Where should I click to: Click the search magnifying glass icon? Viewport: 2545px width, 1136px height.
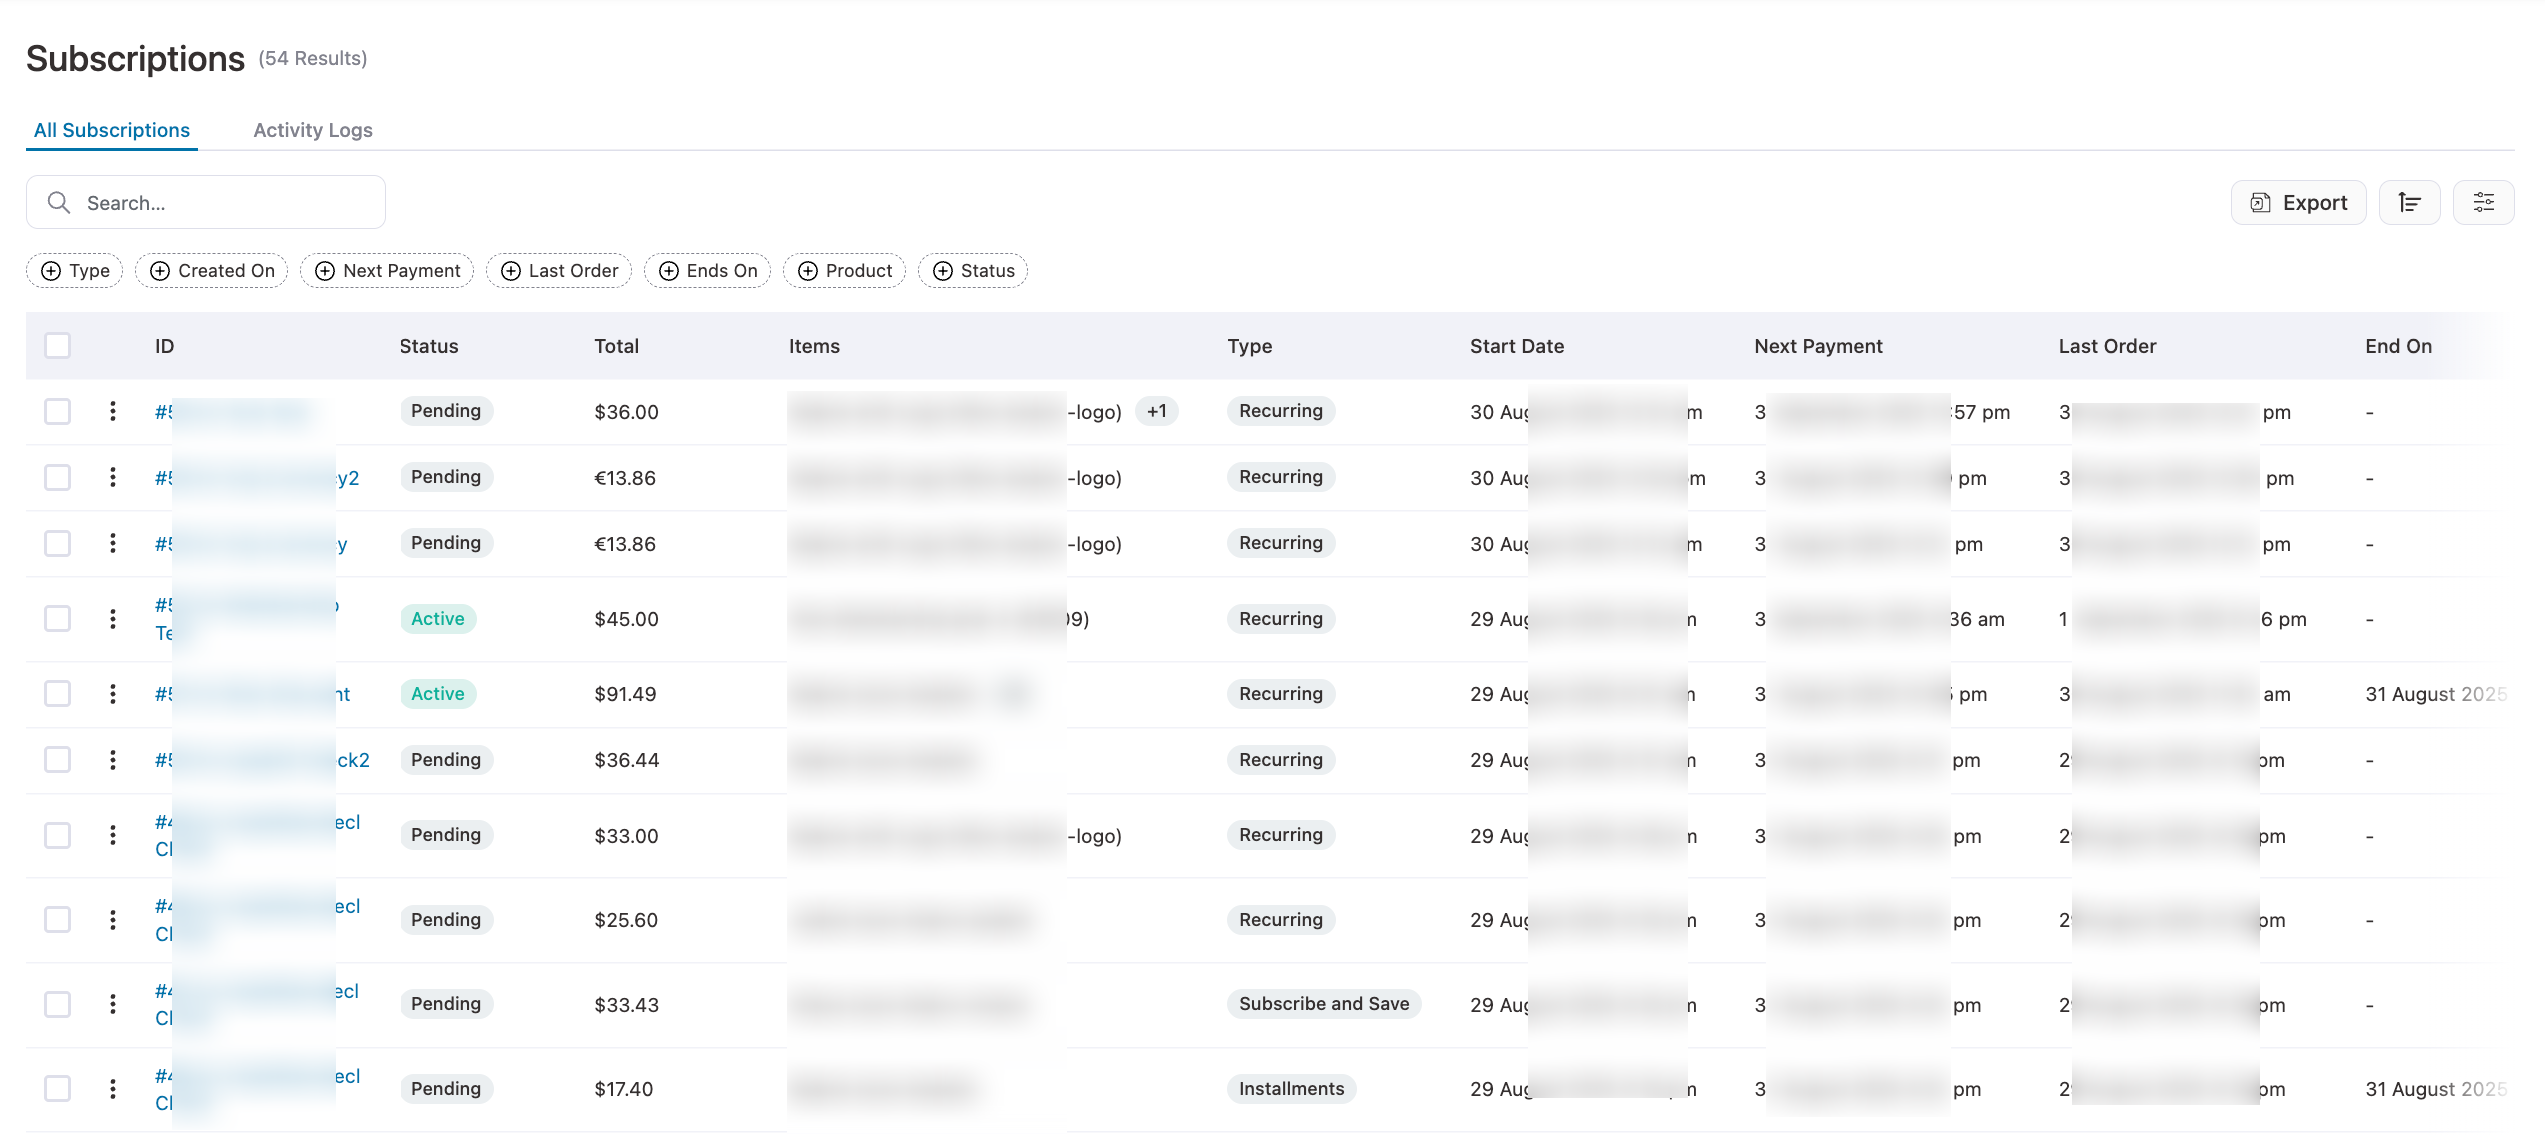tap(59, 202)
